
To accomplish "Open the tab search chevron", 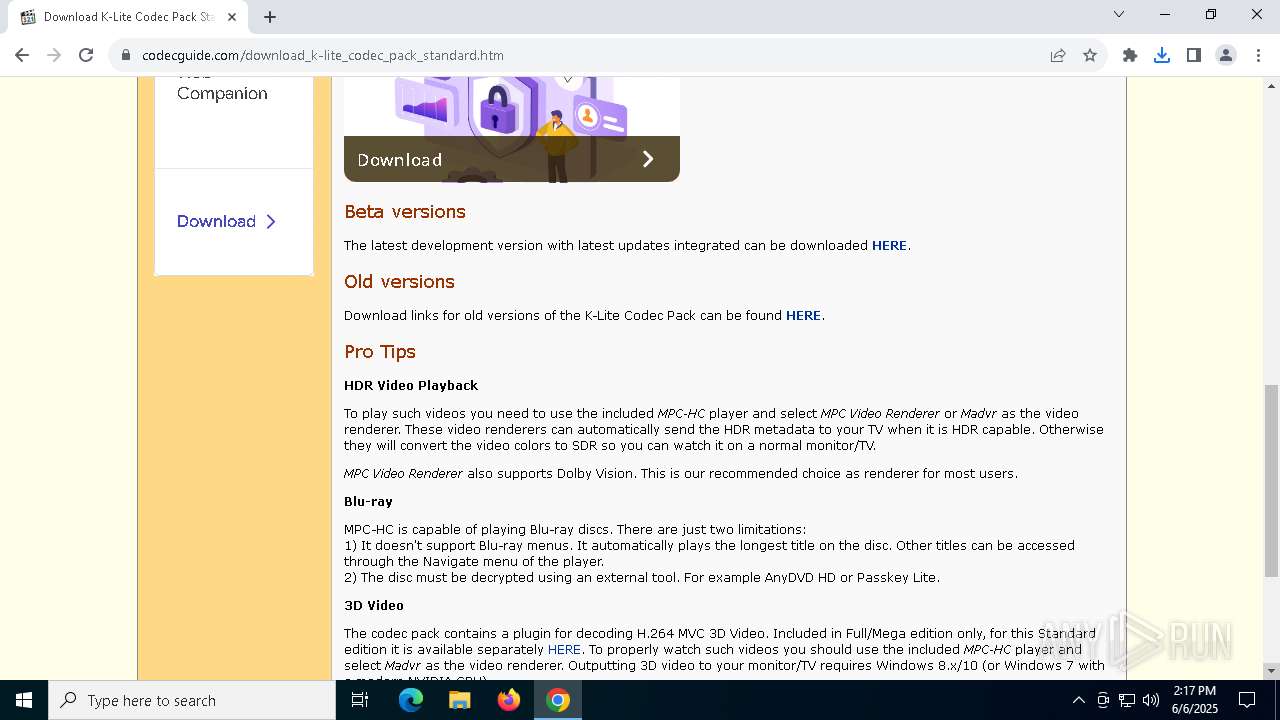I will point(1119,14).
